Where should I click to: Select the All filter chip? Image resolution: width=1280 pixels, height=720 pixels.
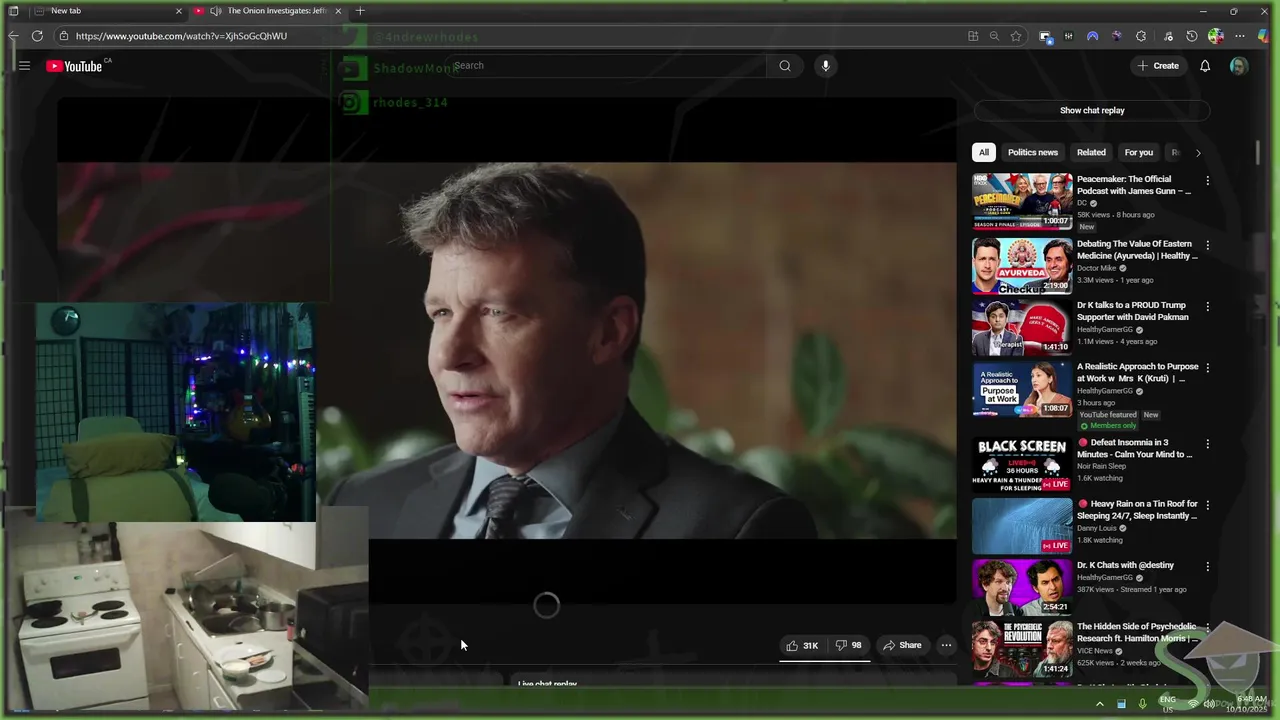[984, 153]
